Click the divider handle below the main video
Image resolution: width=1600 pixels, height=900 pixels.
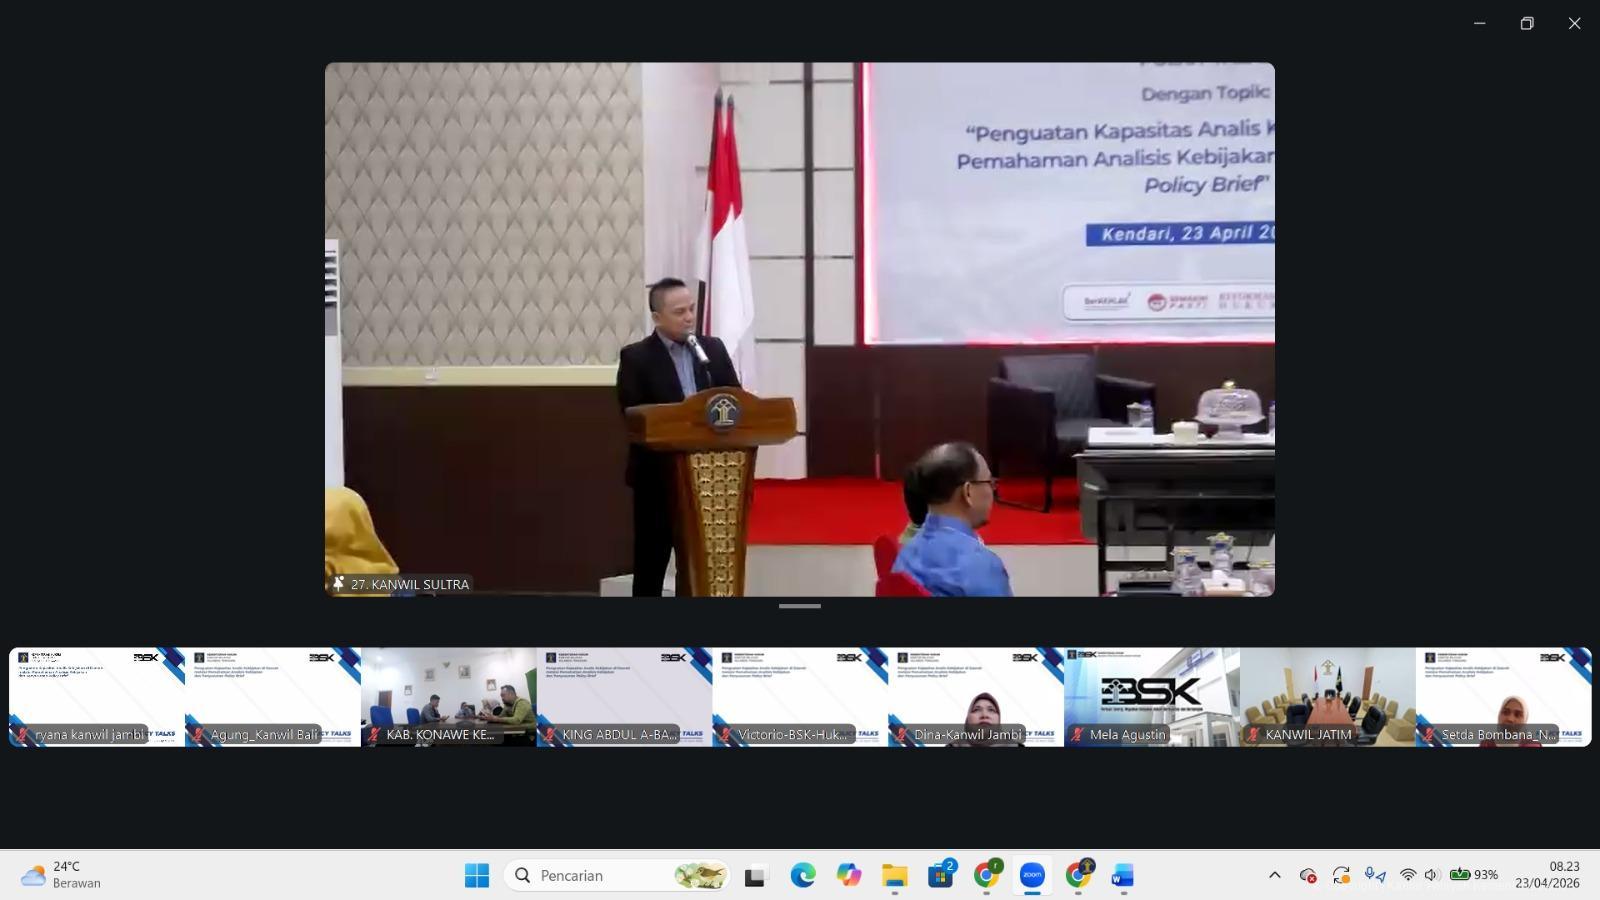coord(799,606)
